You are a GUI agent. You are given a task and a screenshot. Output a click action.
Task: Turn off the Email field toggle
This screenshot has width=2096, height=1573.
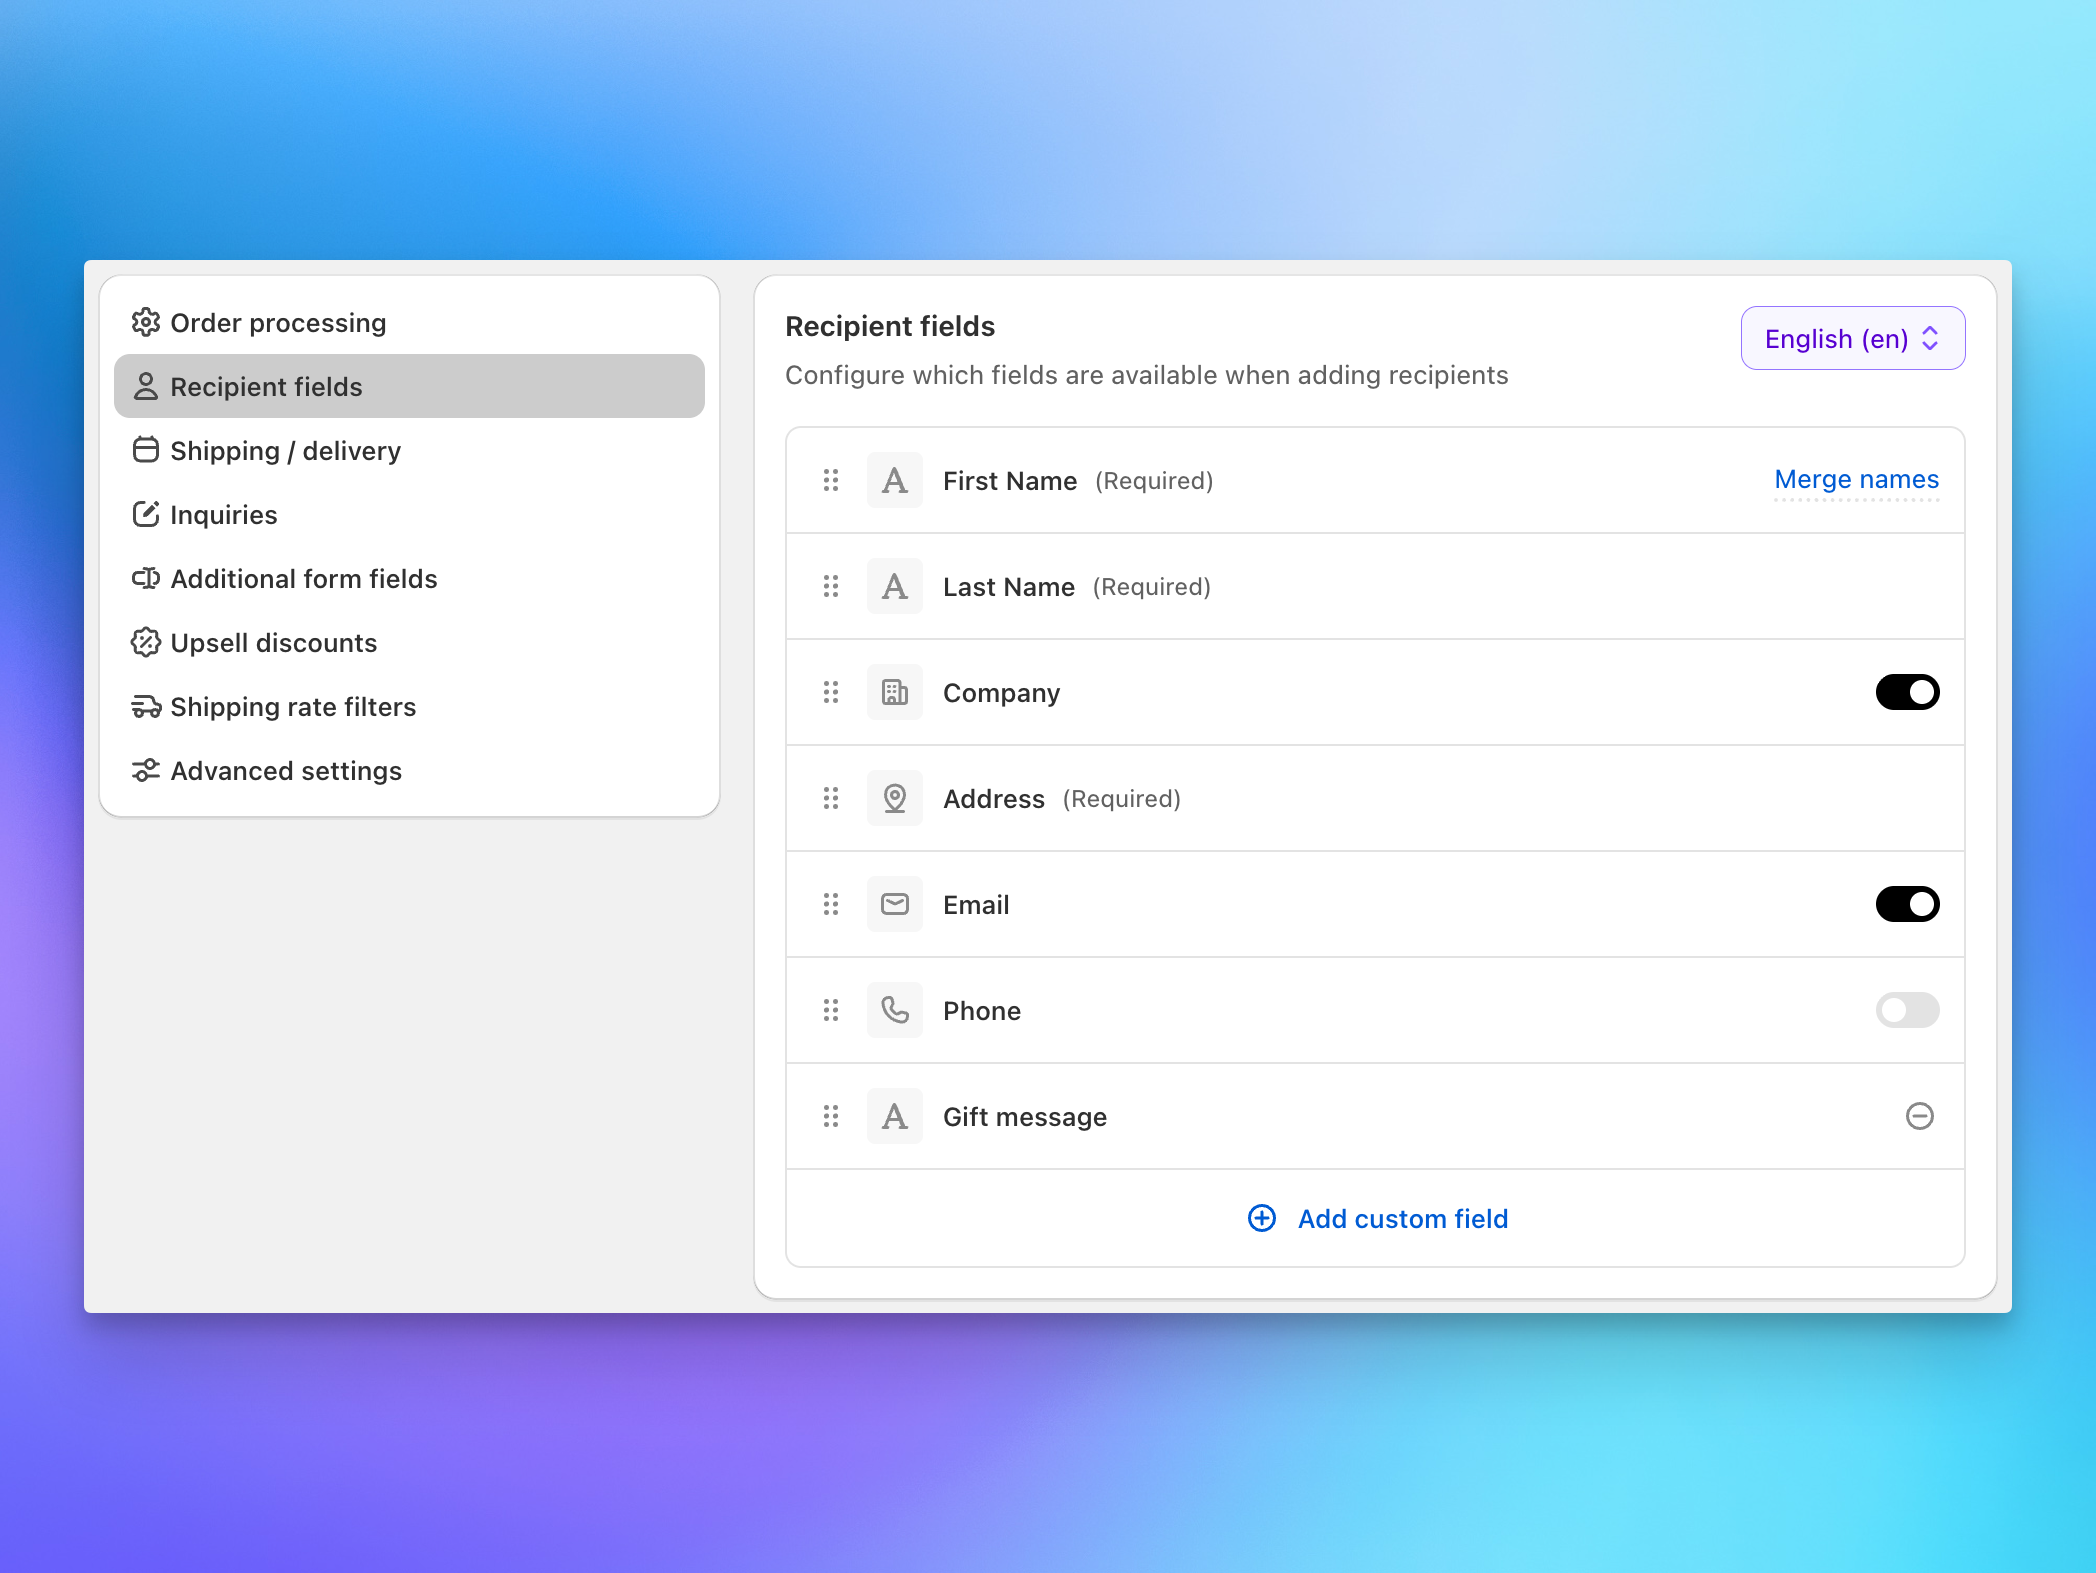[x=1907, y=904]
